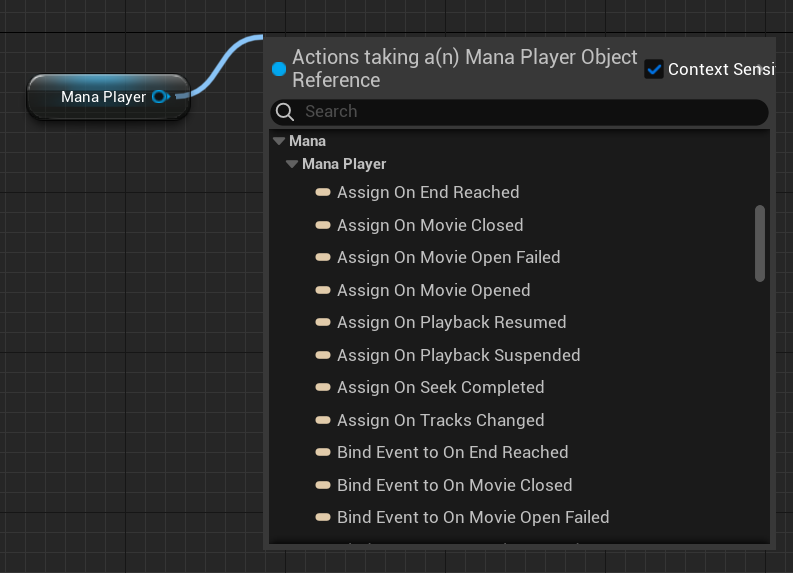
Task: Click the search magnifier icon
Action: pyautogui.click(x=285, y=112)
